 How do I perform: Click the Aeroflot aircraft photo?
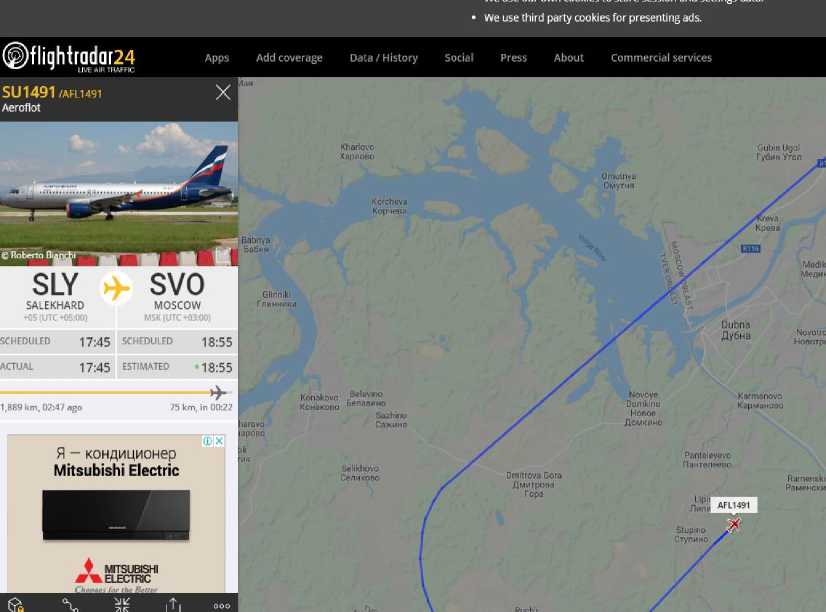(x=119, y=194)
